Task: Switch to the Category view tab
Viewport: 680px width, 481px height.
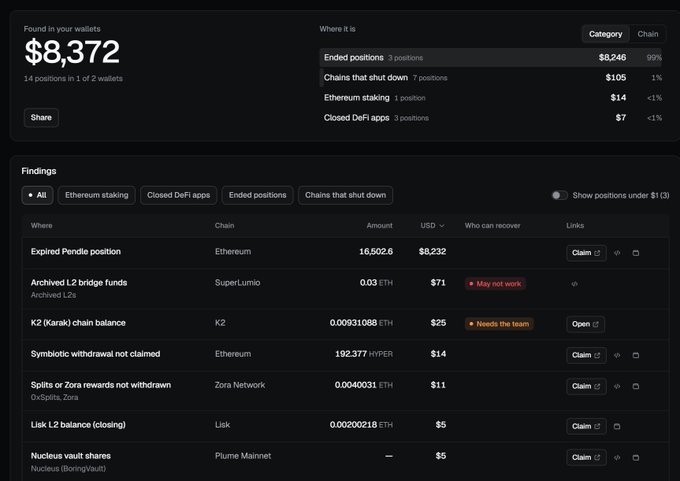Action: coord(605,34)
